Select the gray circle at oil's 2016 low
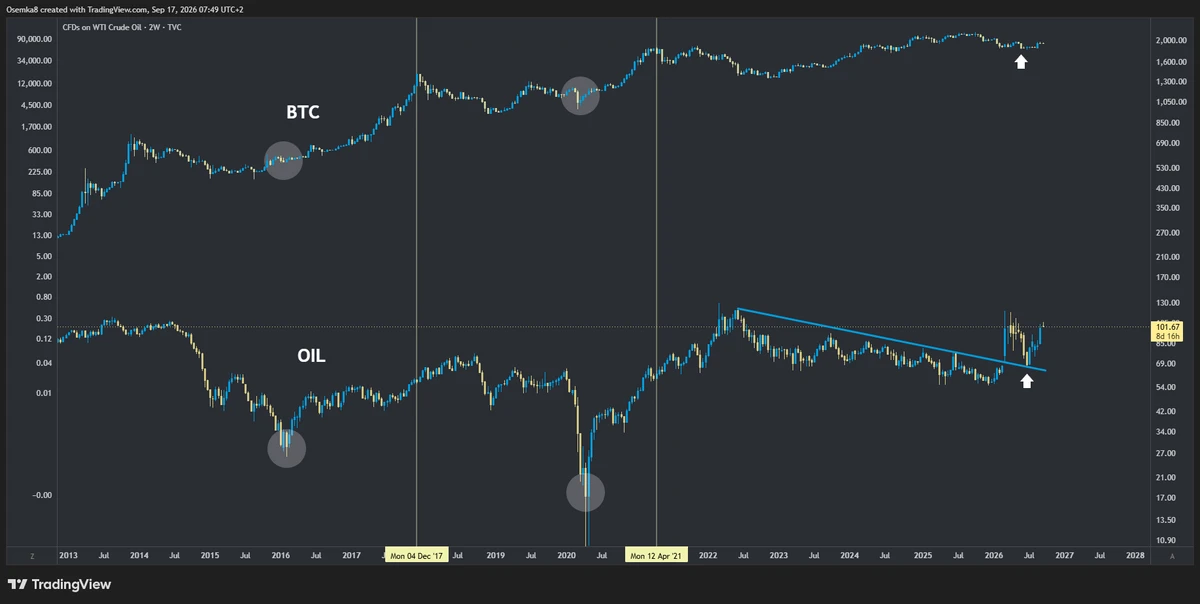Viewport: 1200px width, 604px height. [286, 448]
